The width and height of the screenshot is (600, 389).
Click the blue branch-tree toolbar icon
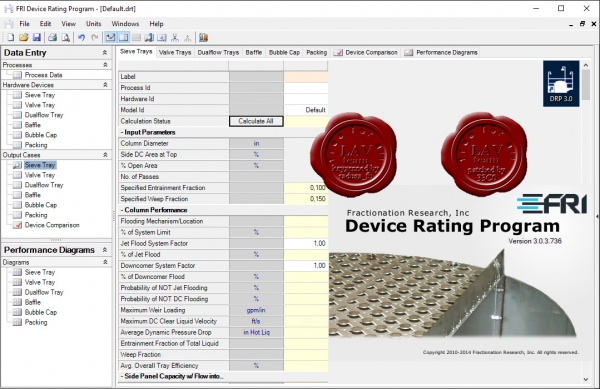(x=175, y=37)
